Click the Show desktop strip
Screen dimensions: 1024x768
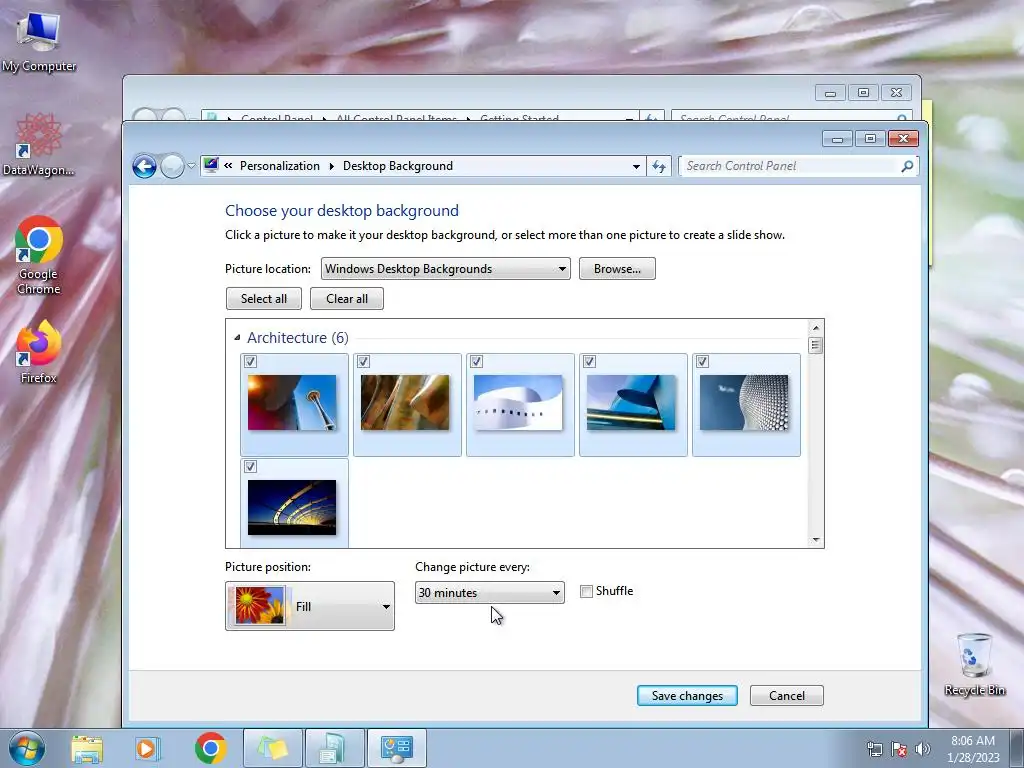(1017, 748)
